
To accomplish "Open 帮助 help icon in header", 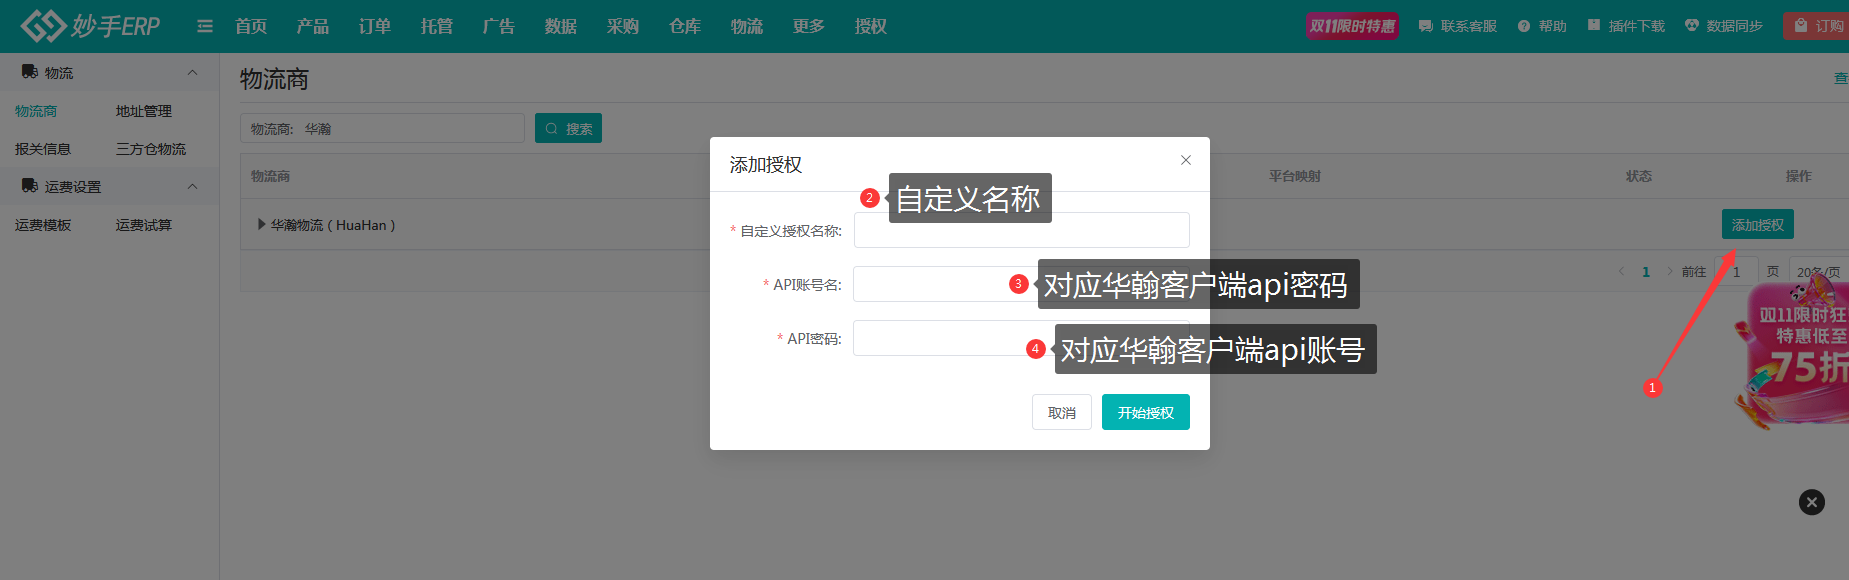I will (x=1524, y=26).
